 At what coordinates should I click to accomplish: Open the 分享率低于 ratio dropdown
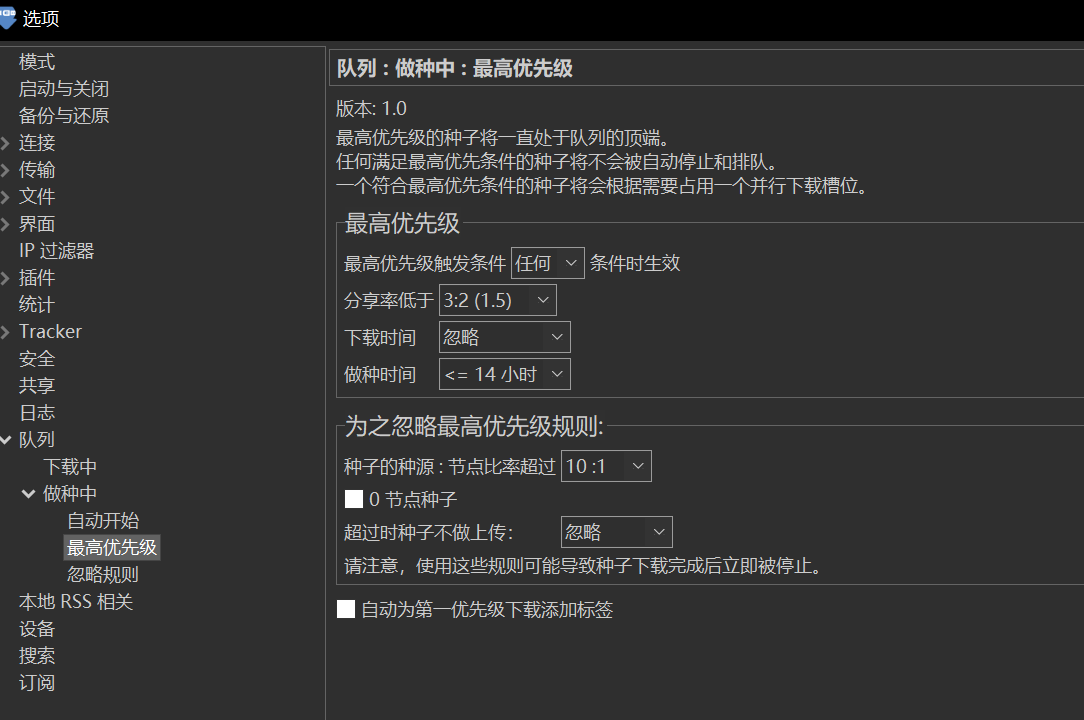click(x=497, y=300)
